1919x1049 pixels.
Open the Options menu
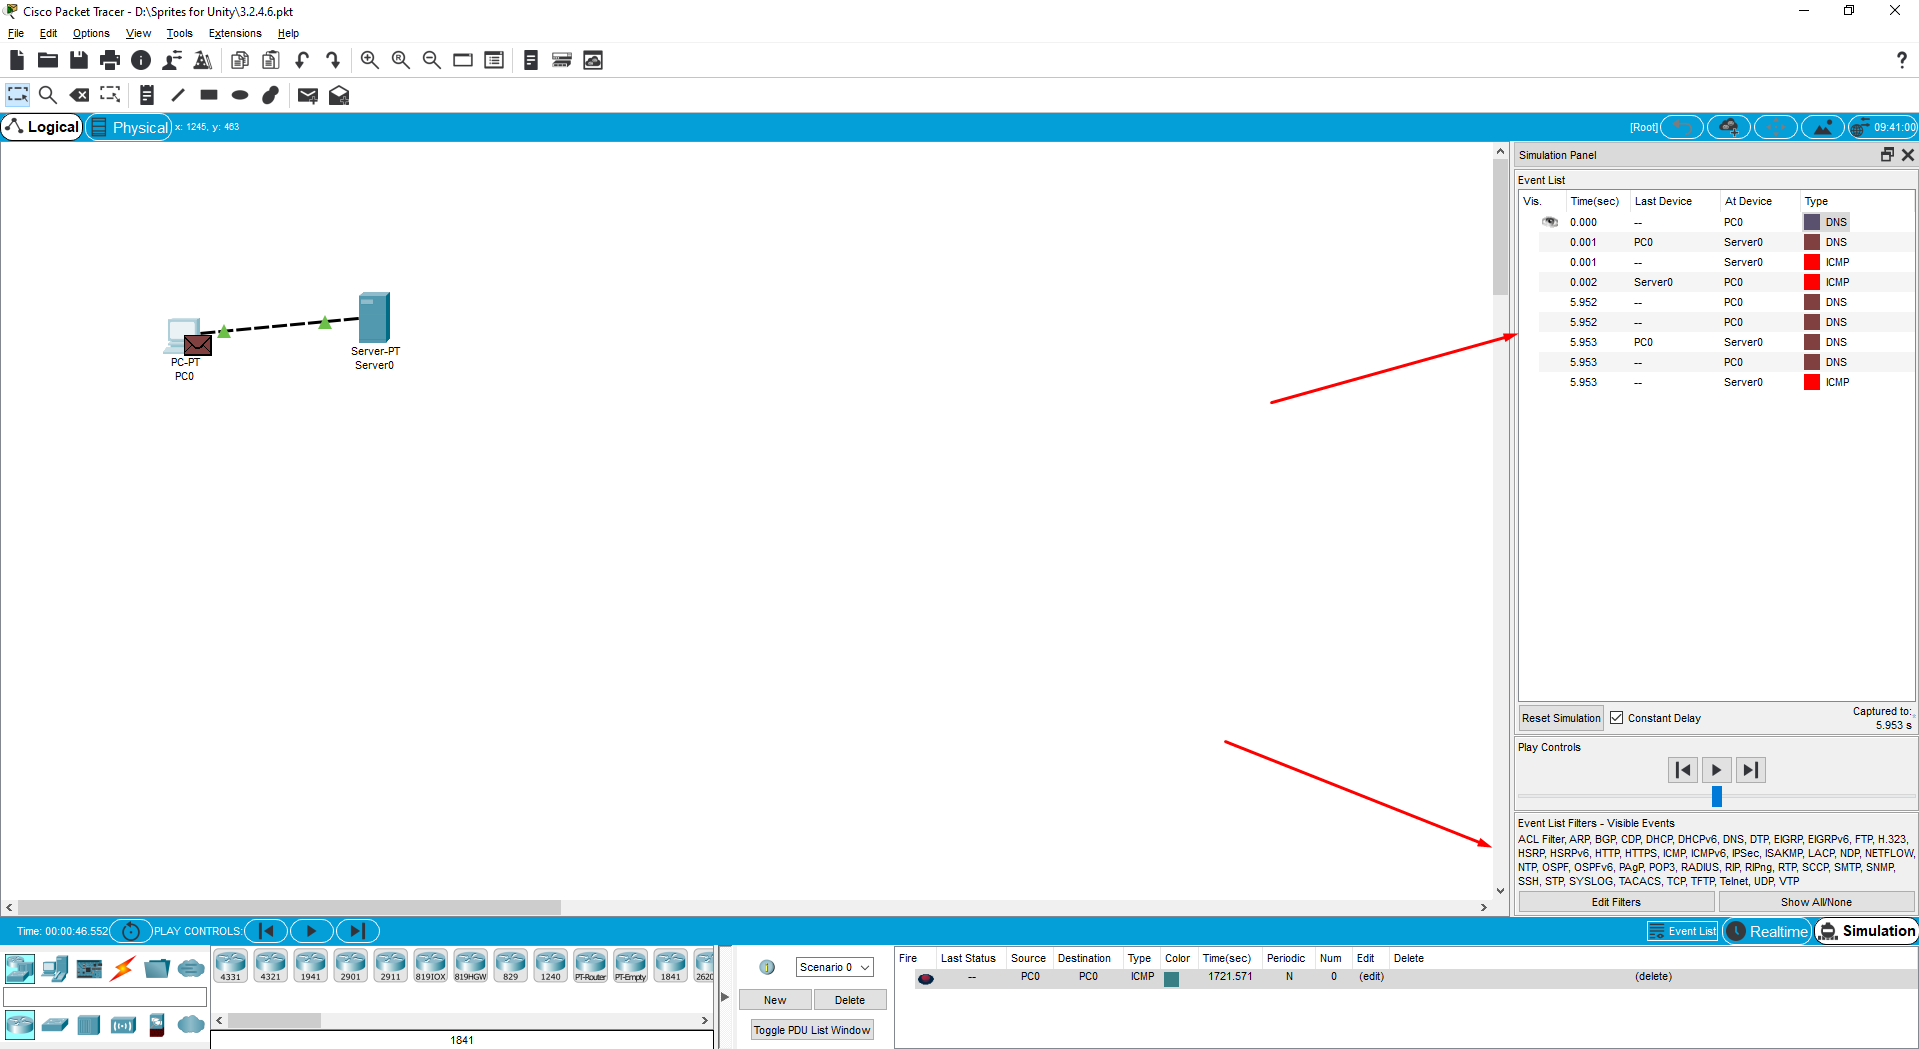91,33
